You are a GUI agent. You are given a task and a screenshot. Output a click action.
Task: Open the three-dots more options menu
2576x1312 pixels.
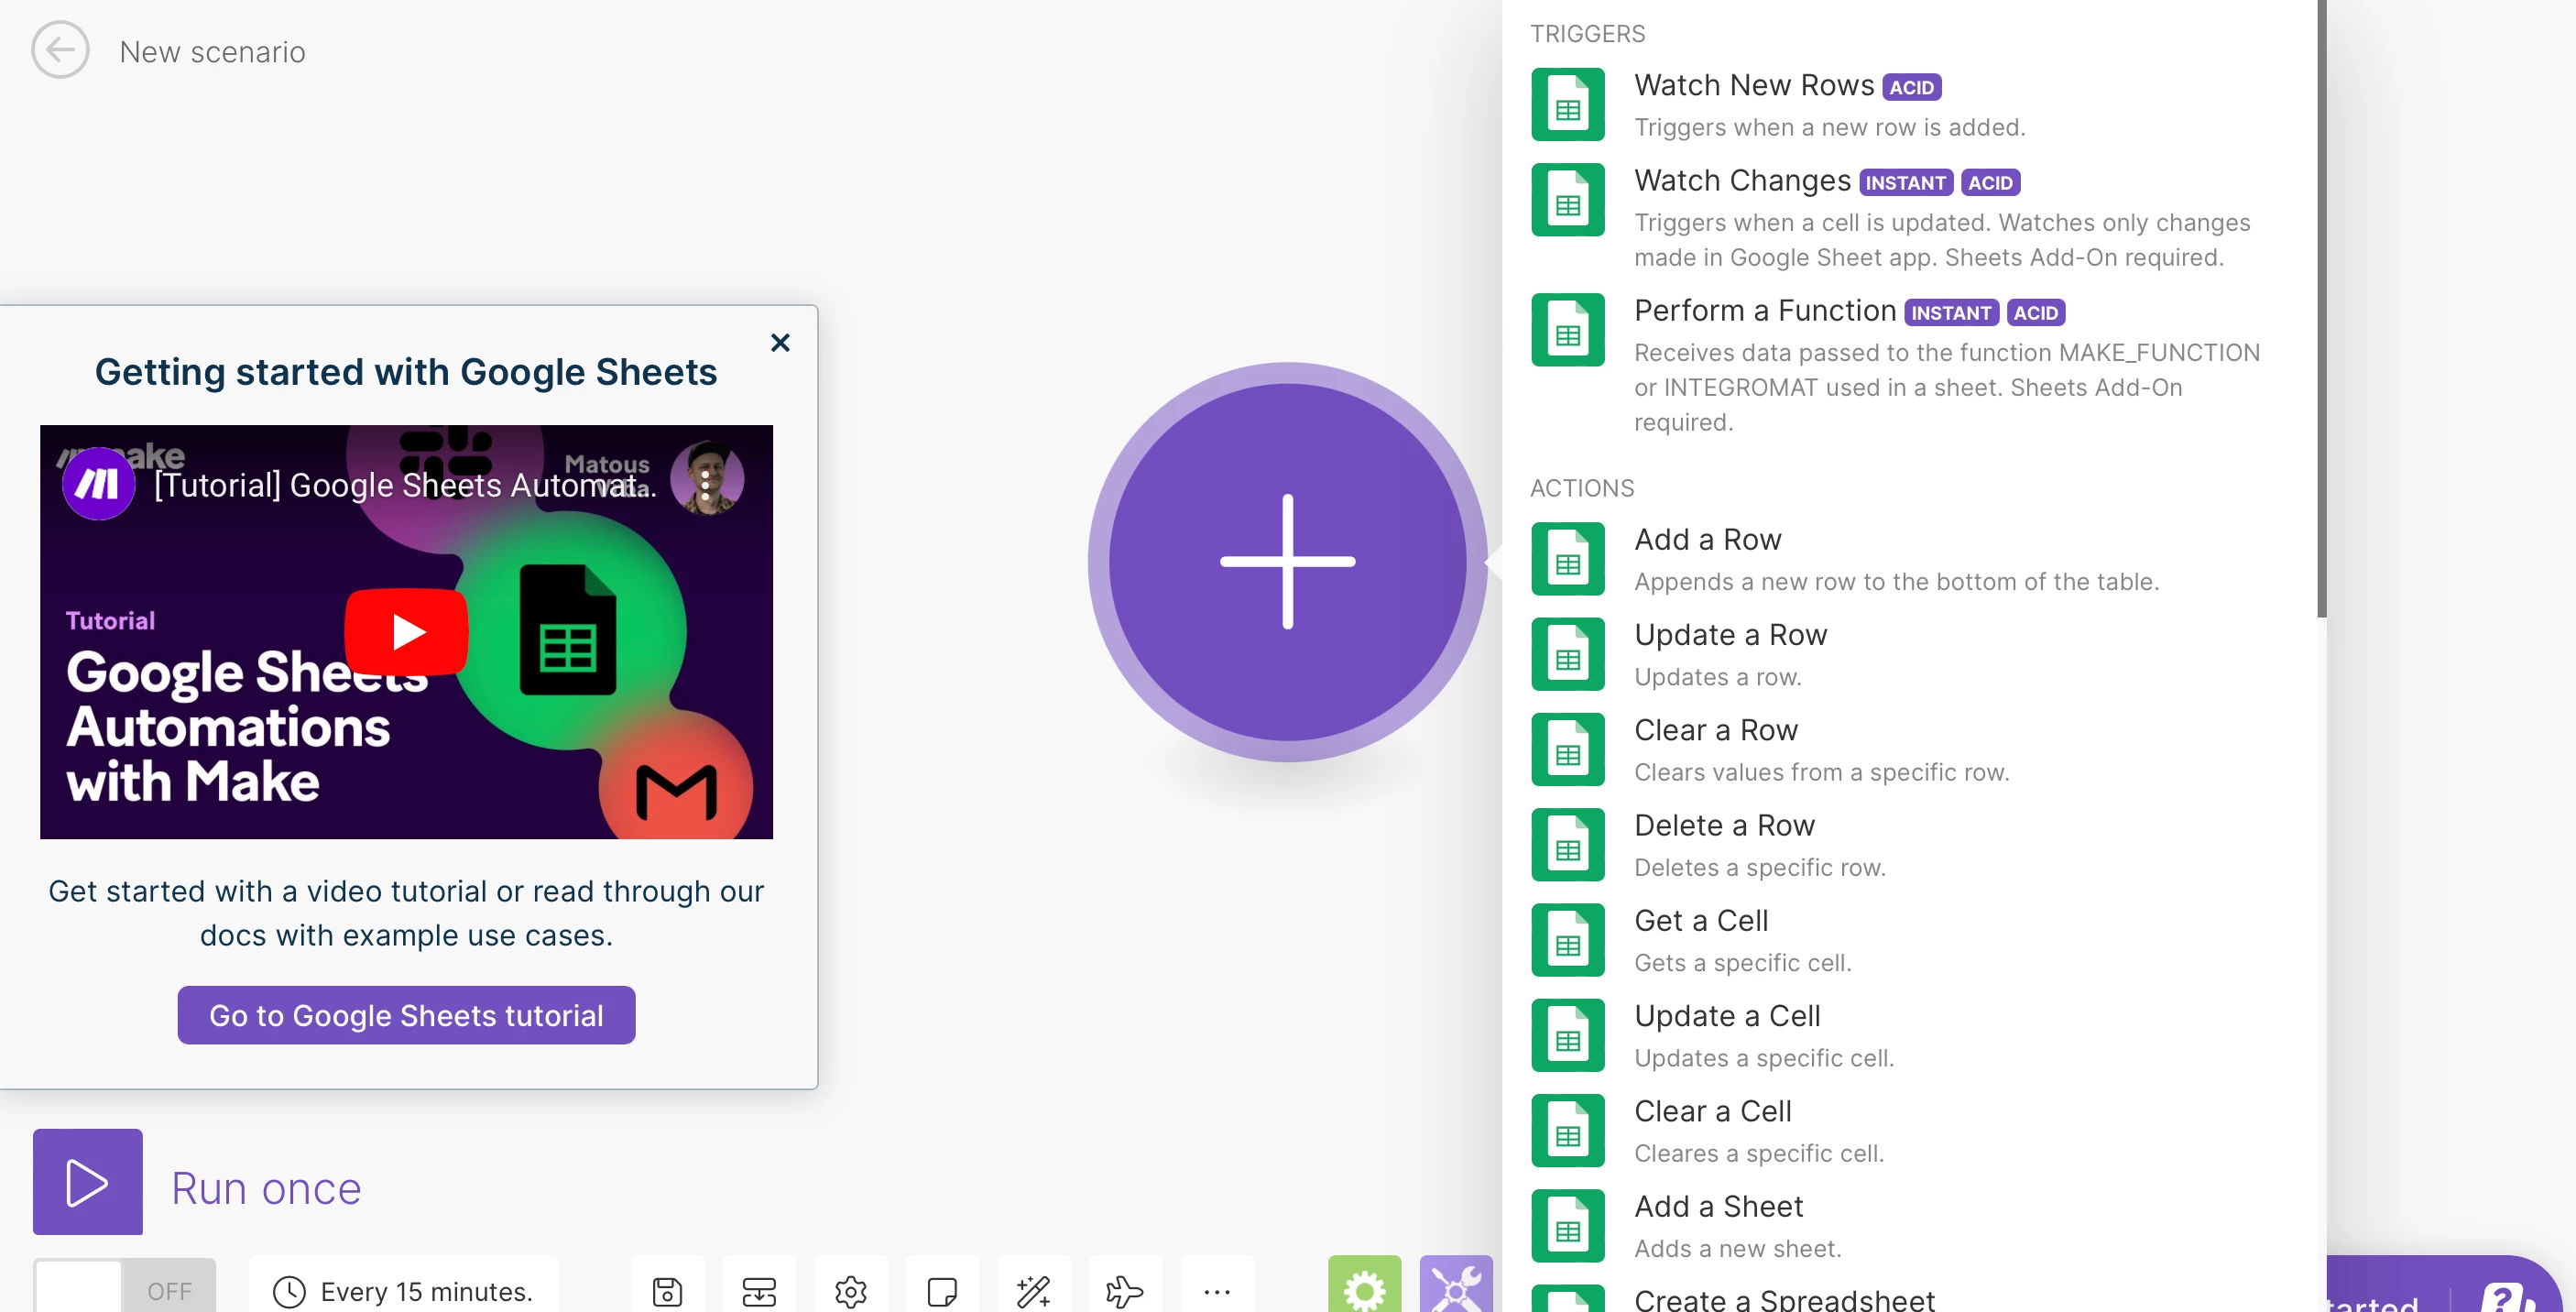click(1216, 1290)
